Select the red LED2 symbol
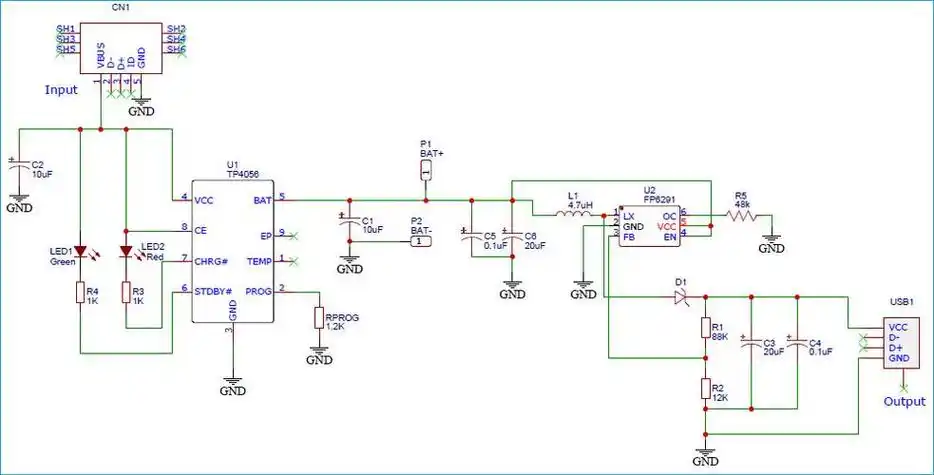Image resolution: width=934 pixels, height=475 pixels. pos(126,251)
